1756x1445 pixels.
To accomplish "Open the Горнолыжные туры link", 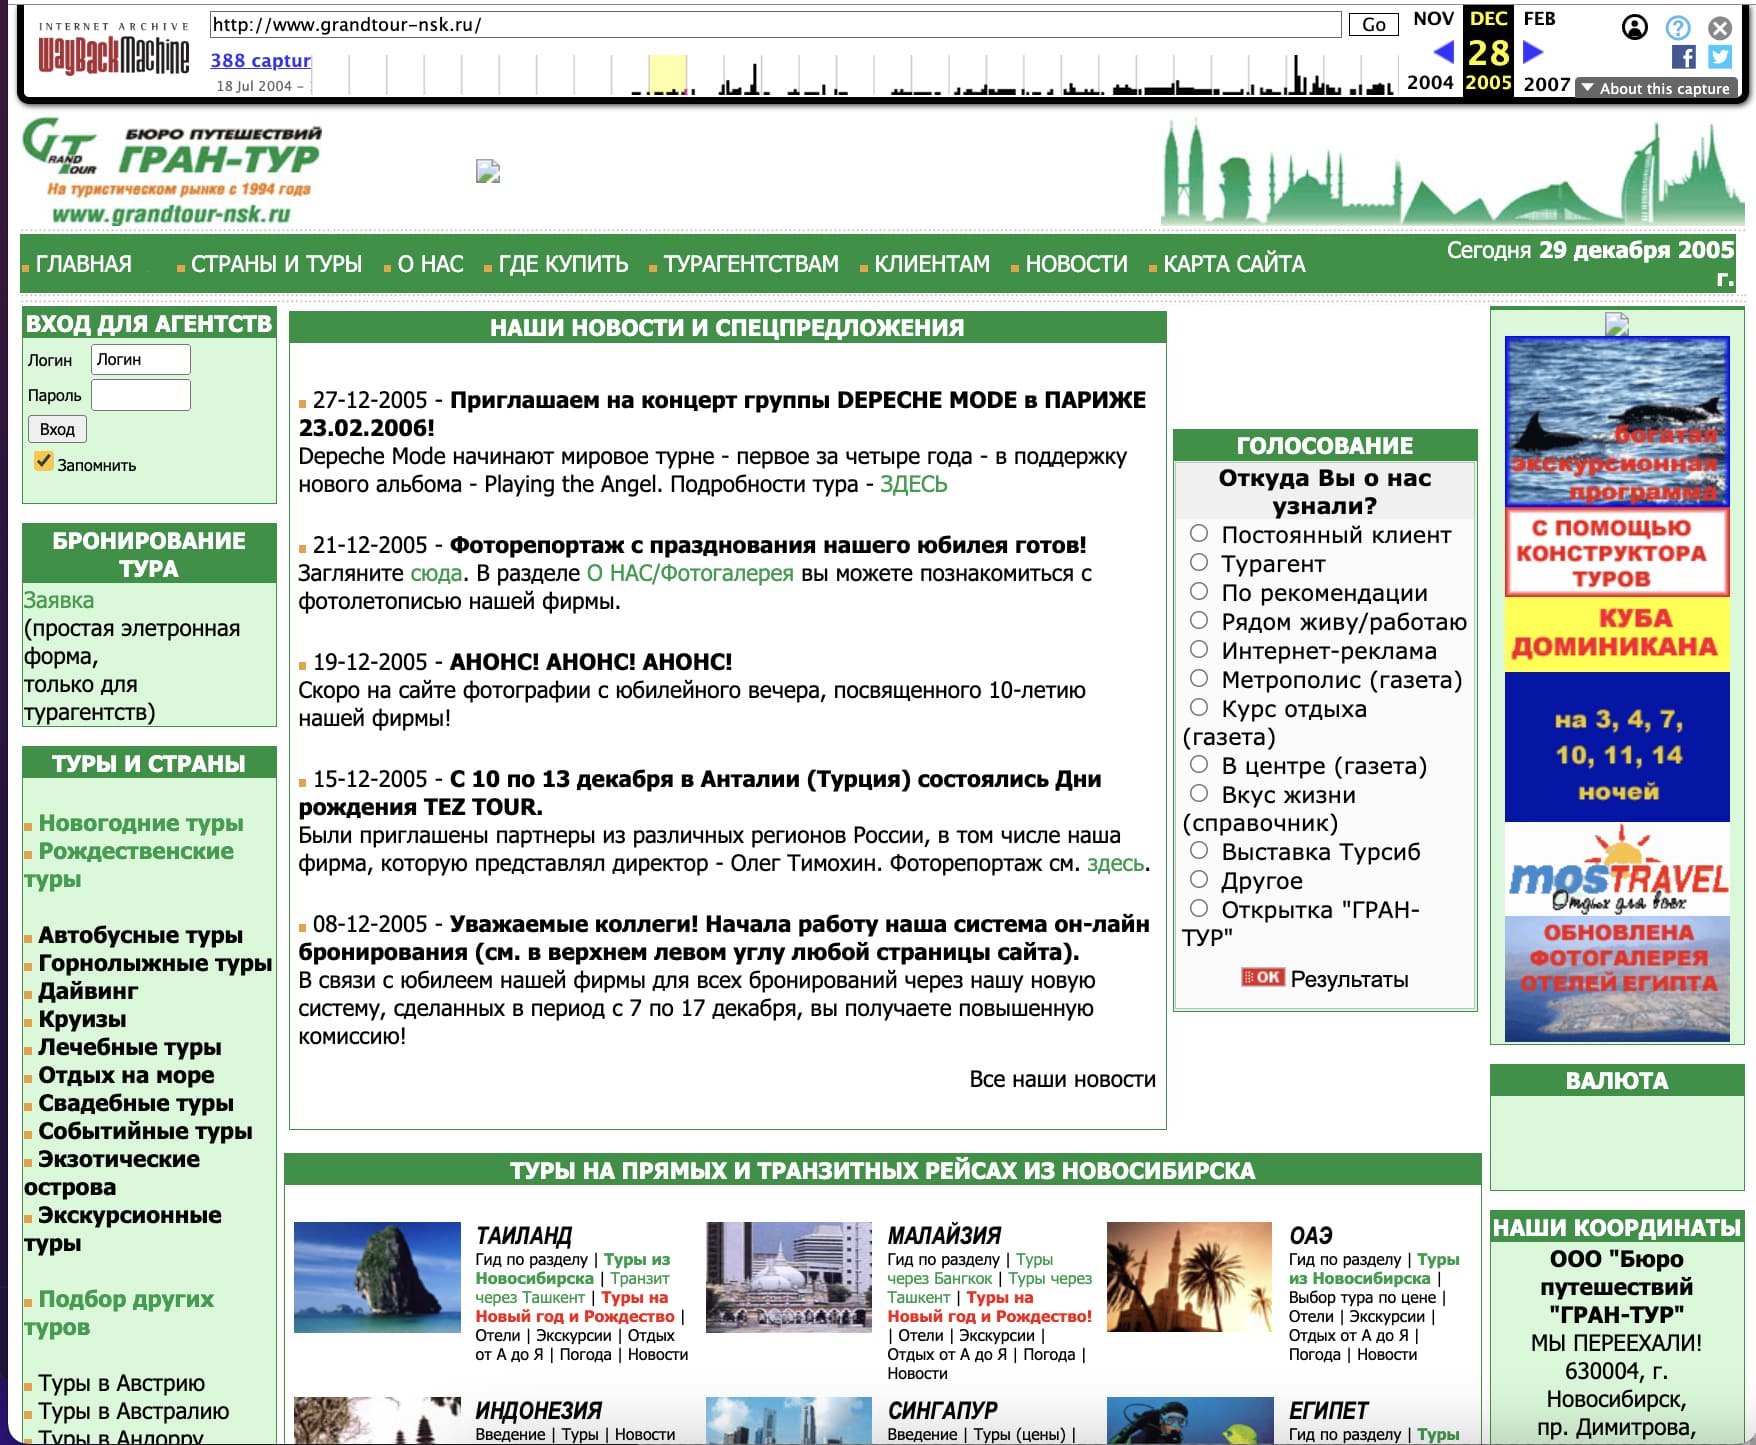I will [x=155, y=963].
